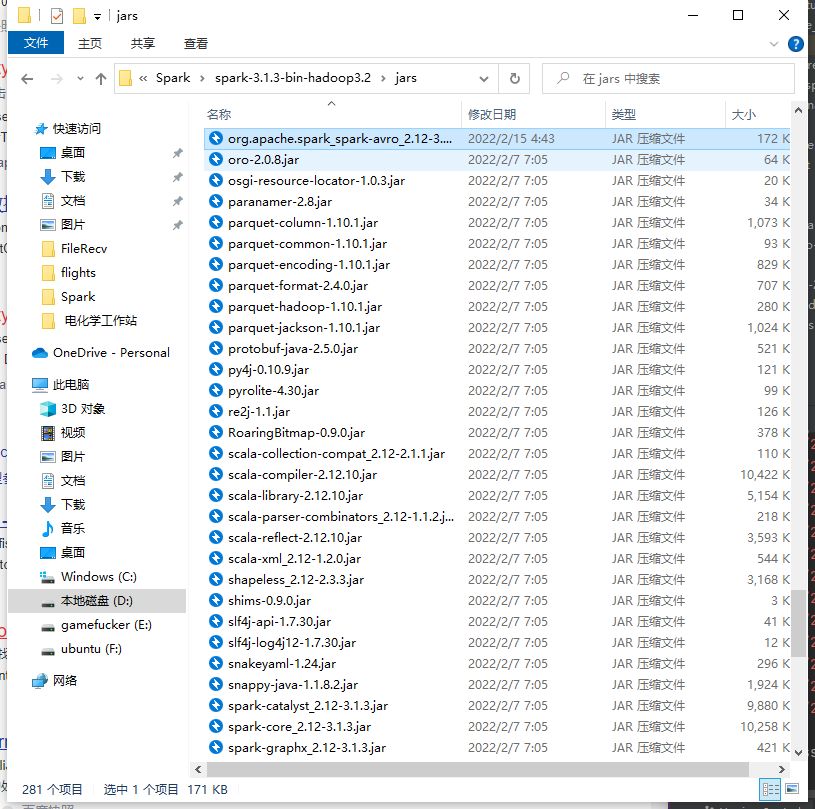
Task: Click the Back navigation arrow
Action: click(x=27, y=79)
